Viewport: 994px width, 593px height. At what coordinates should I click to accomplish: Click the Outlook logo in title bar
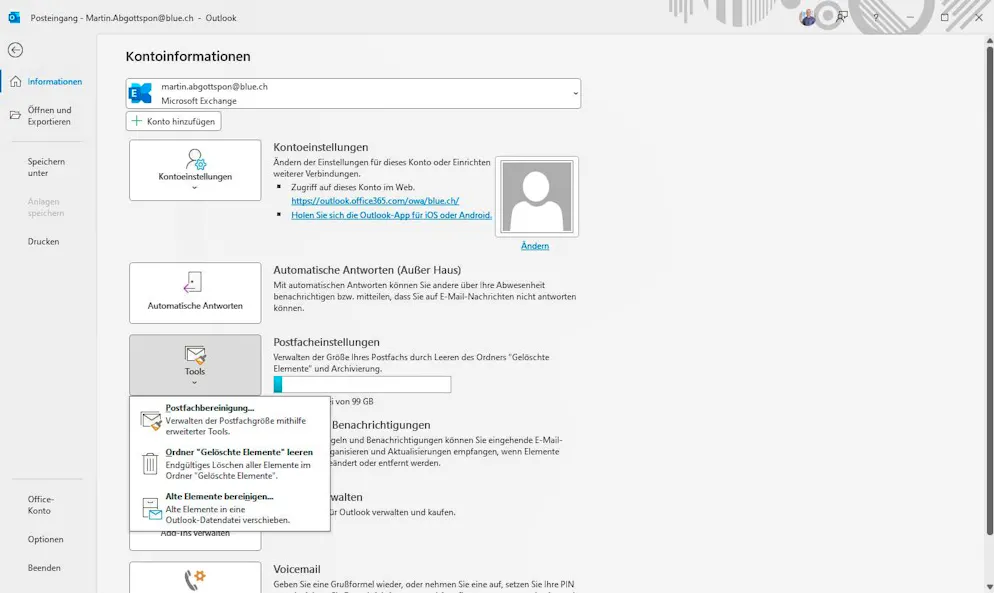(x=14, y=18)
